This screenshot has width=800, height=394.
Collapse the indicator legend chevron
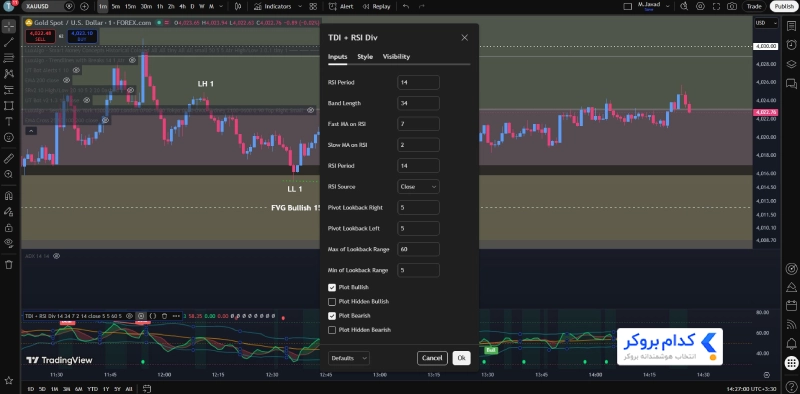tap(31, 131)
